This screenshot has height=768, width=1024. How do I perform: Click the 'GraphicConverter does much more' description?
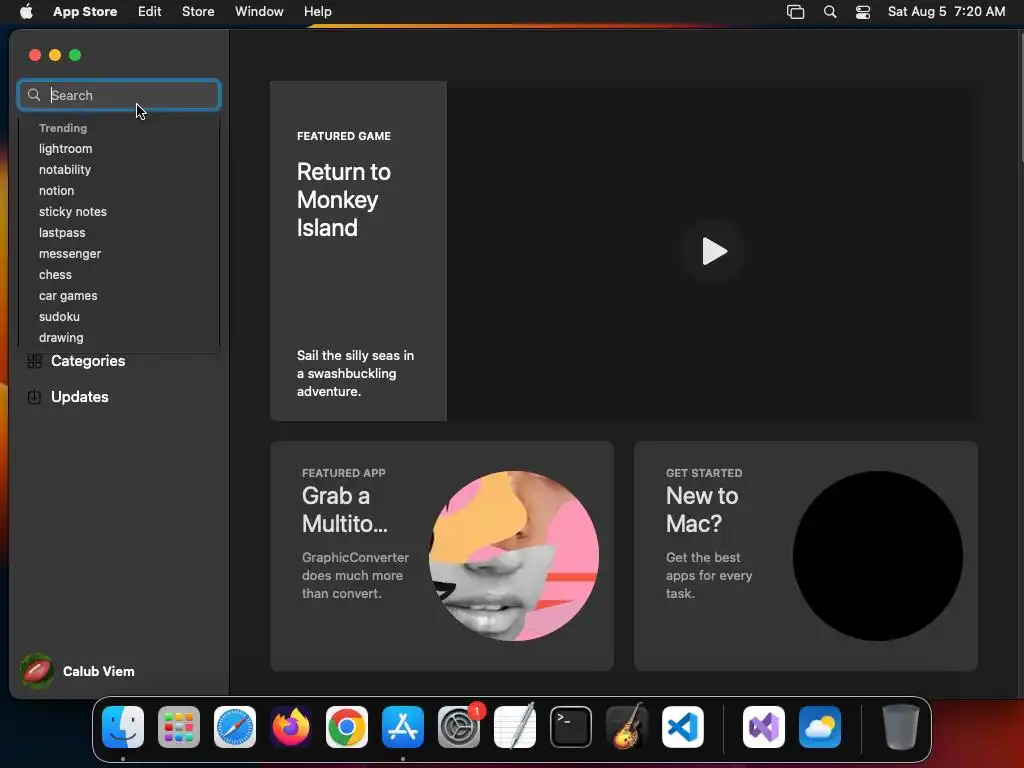(x=355, y=575)
